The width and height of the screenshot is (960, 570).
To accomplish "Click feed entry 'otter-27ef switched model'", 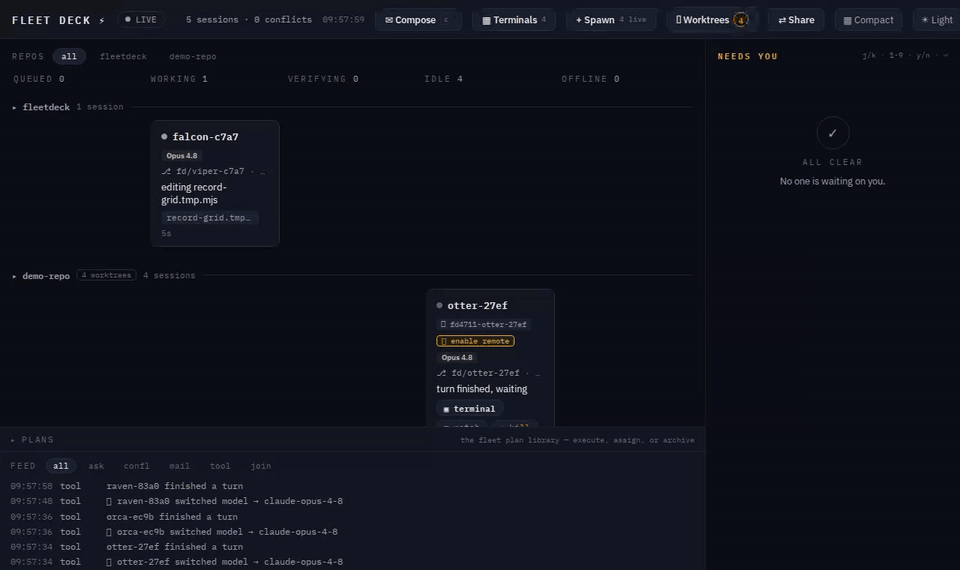I will point(225,562).
